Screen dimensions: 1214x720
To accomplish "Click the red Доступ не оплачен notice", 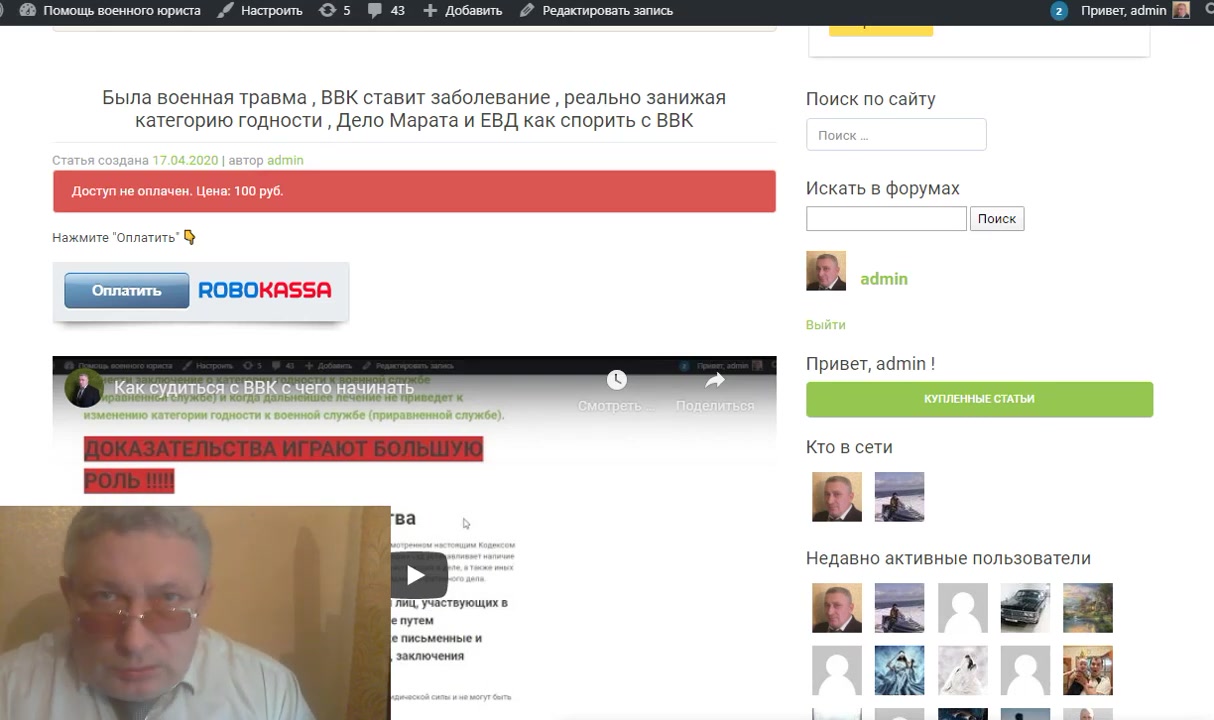I will pyautogui.click(x=414, y=191).
